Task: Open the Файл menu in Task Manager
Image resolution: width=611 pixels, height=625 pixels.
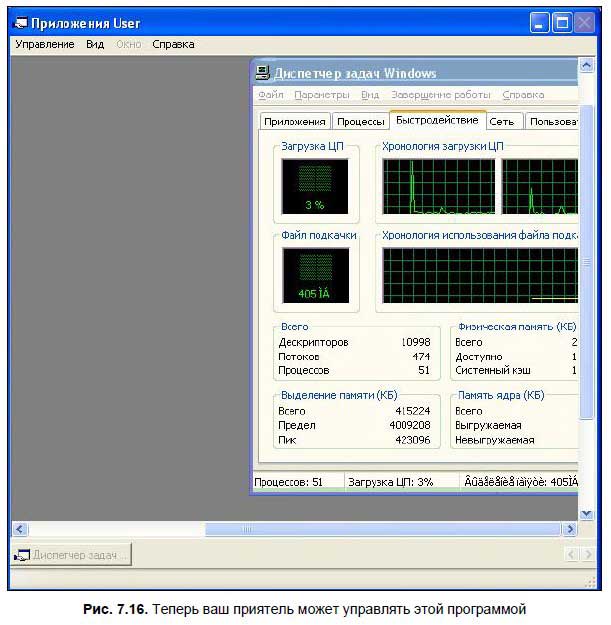Action: pos(271,95)
